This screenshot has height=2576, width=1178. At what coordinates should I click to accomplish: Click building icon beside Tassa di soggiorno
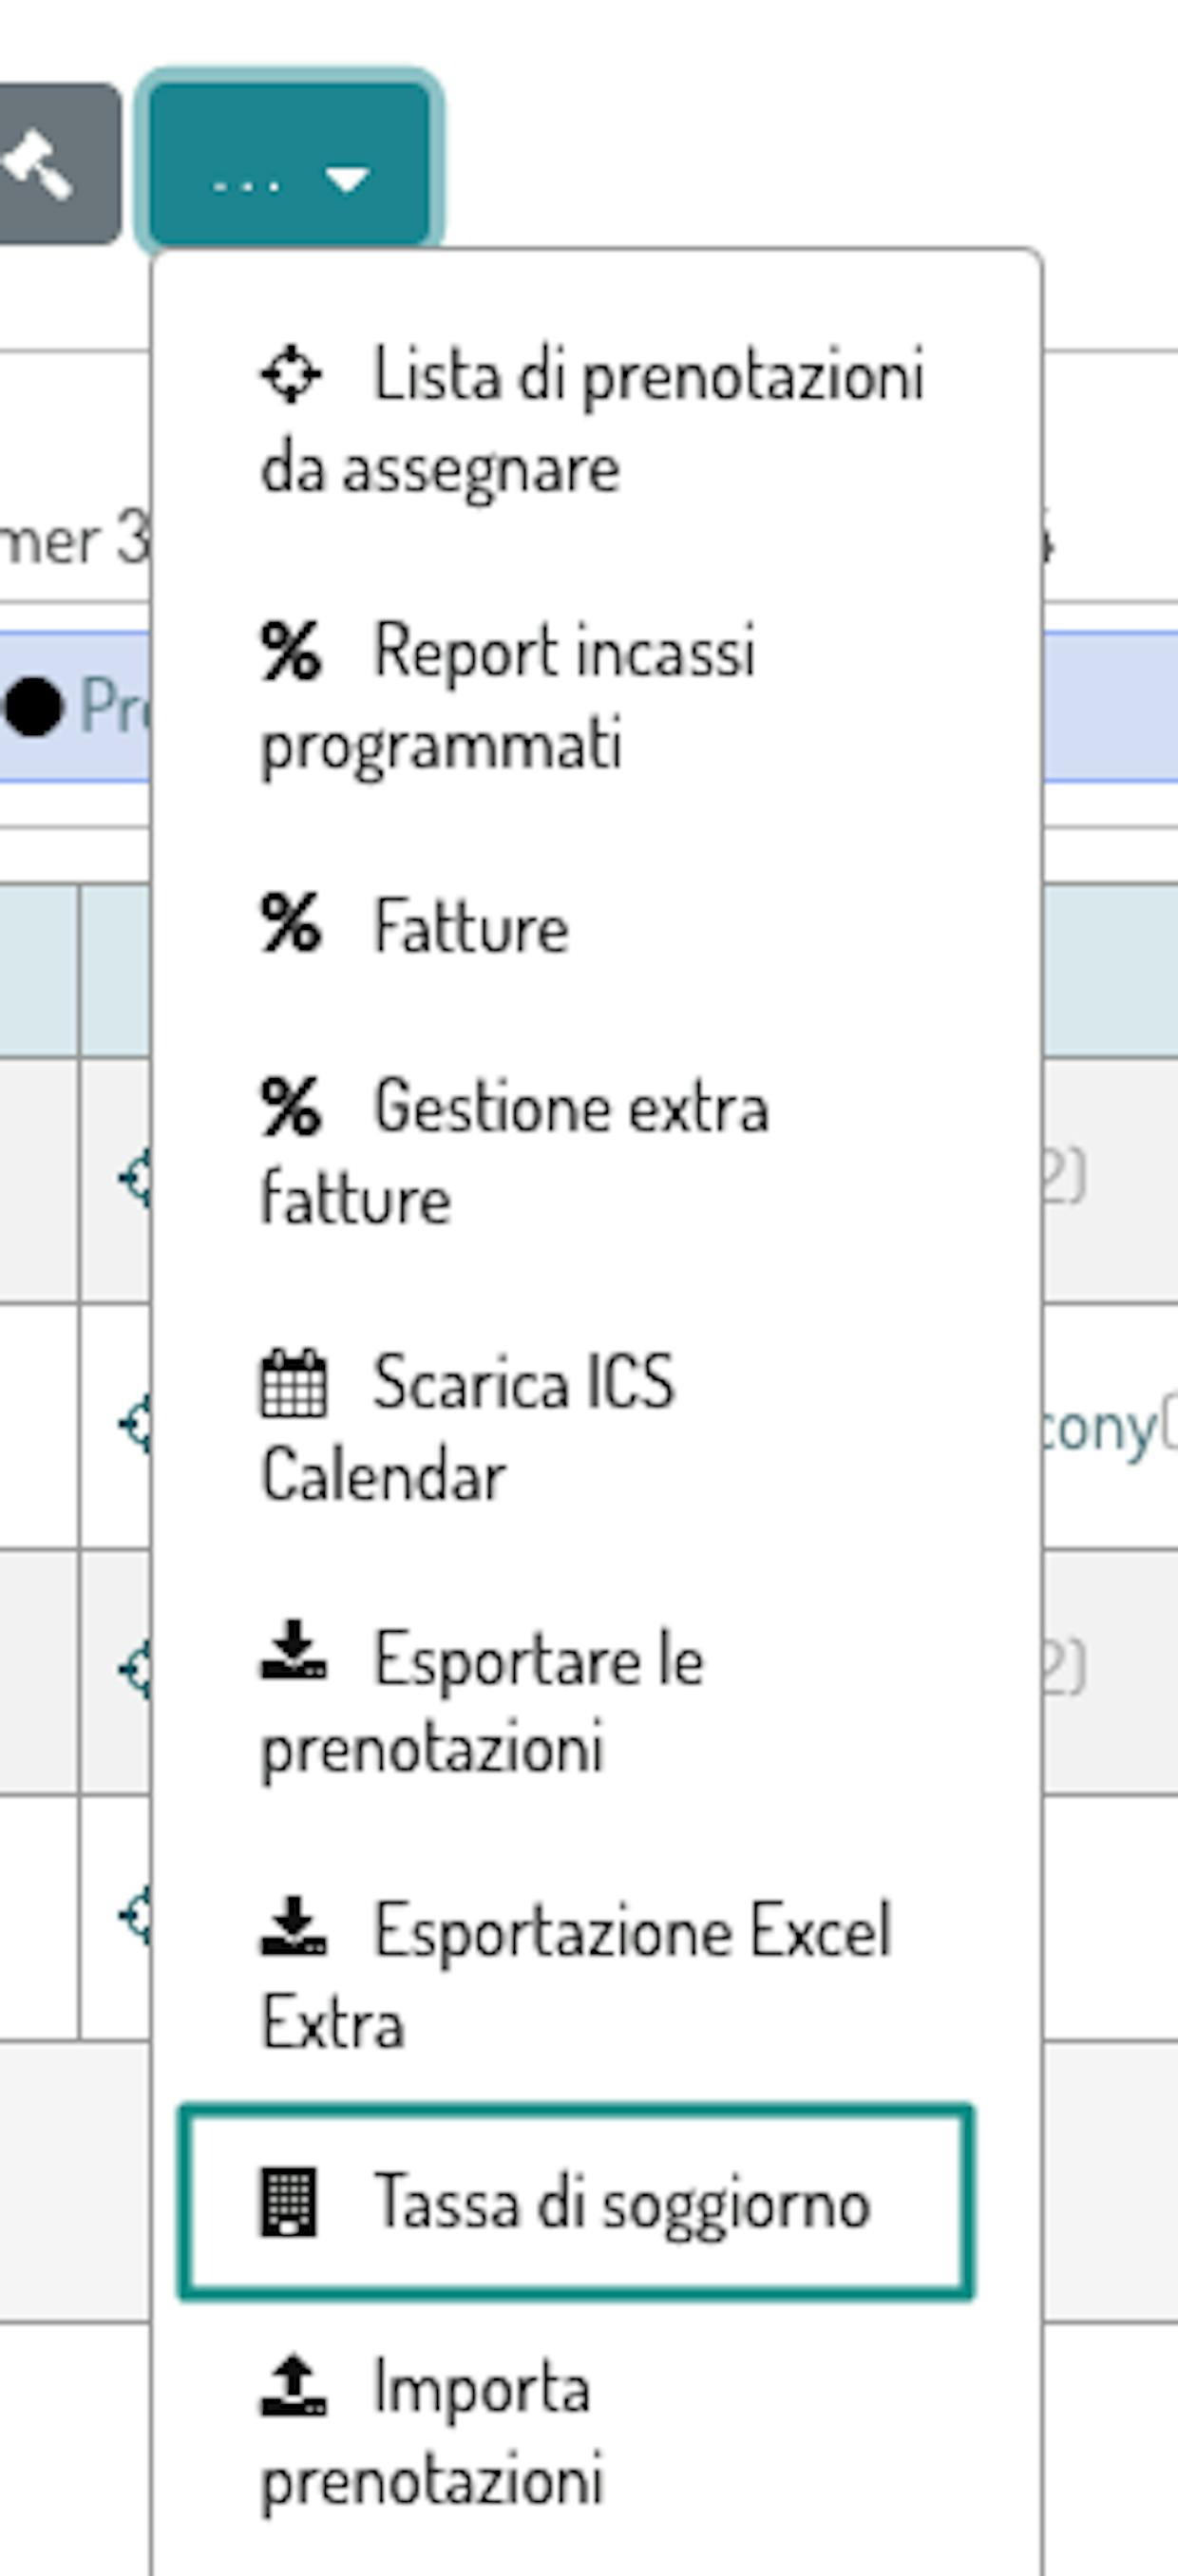point(289,2202)
